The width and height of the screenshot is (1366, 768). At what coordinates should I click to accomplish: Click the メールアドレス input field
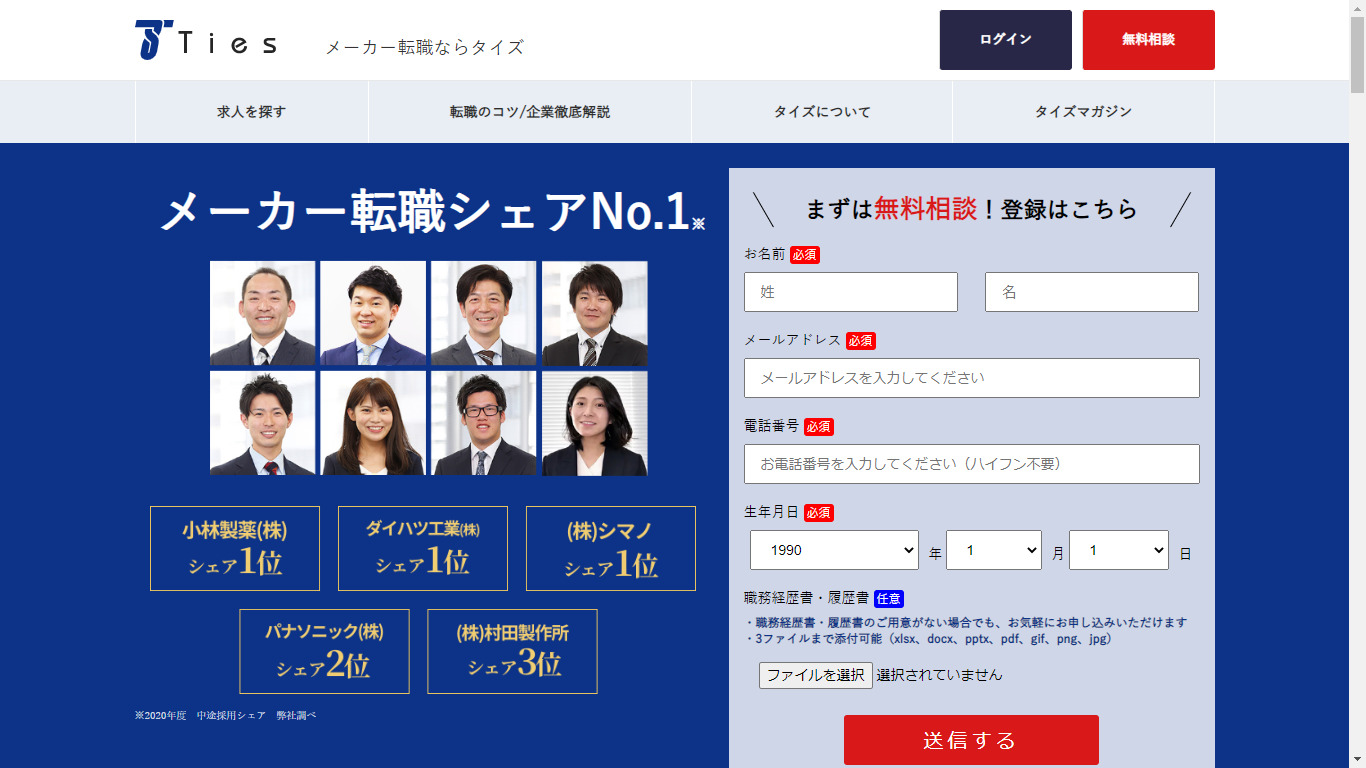[972, 378]
